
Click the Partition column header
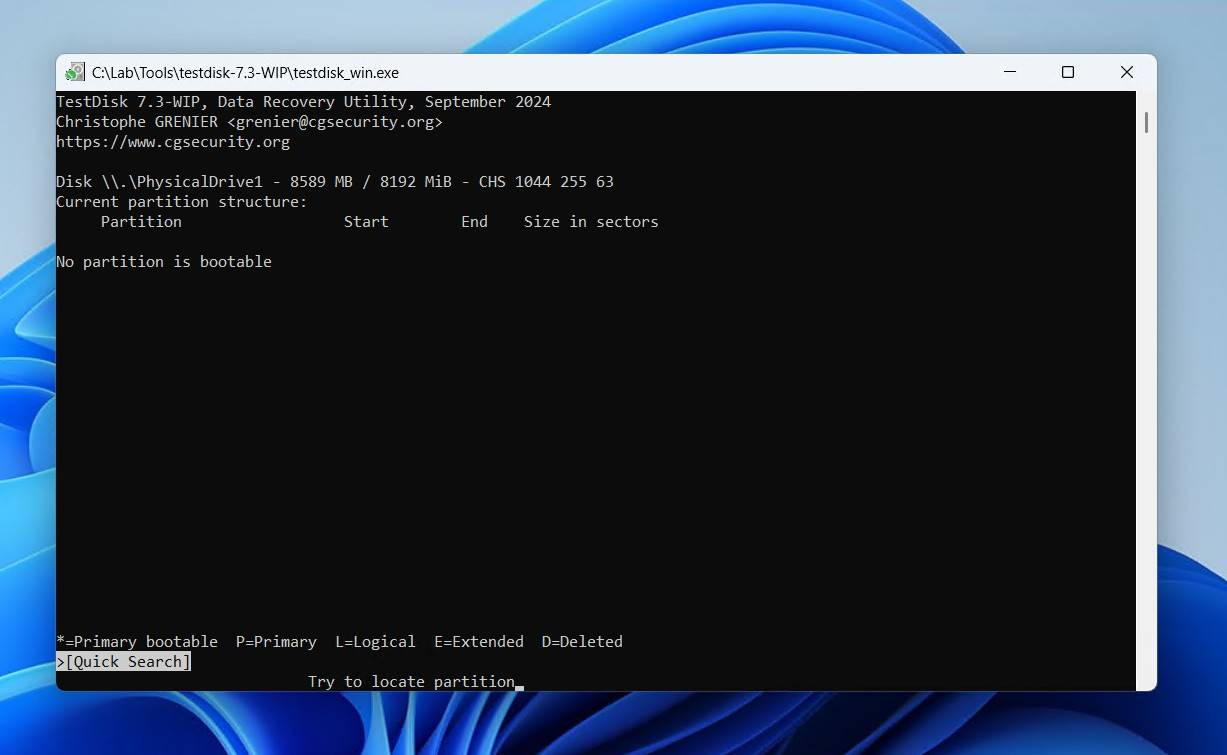click(x=141, y=222)
